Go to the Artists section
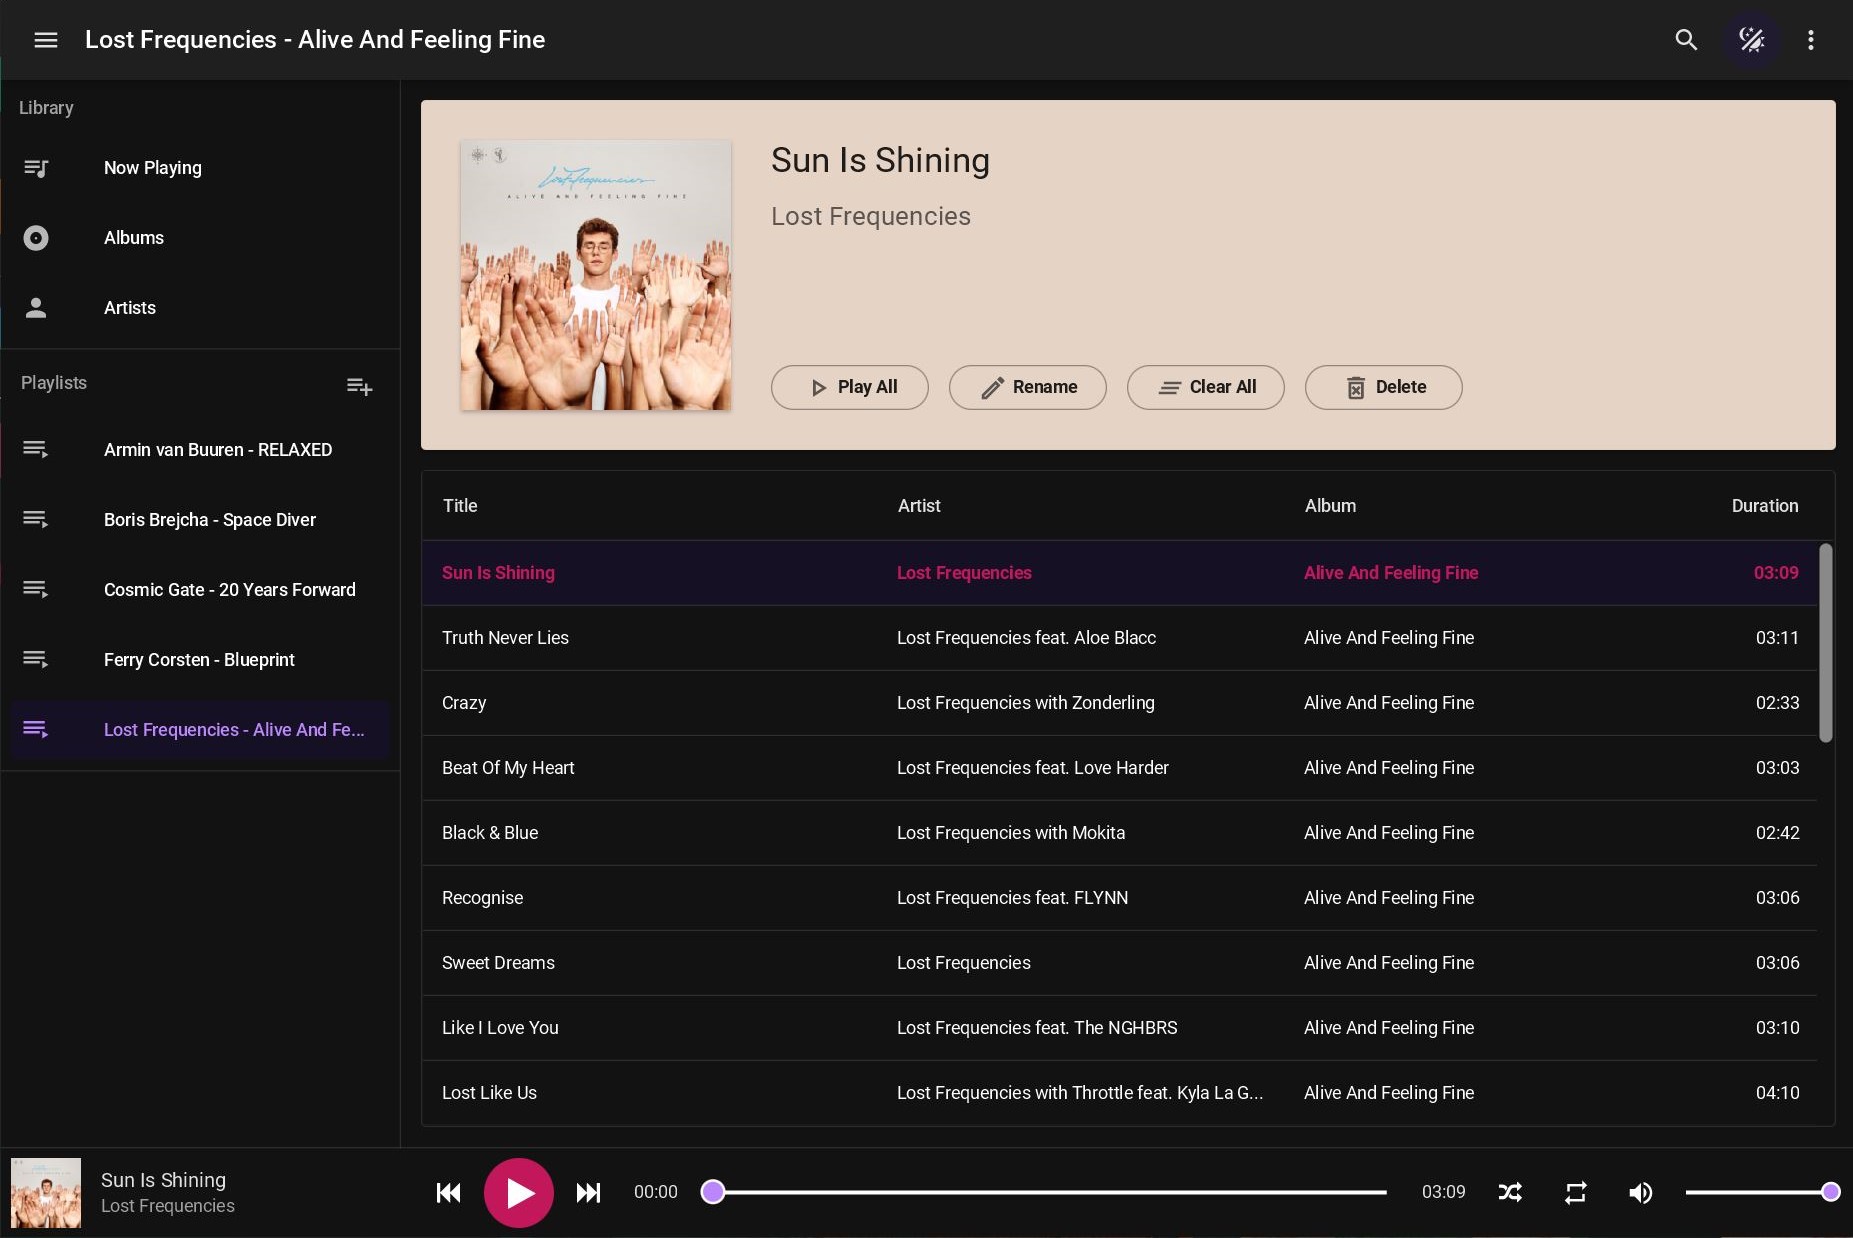This screenshot has height=1238, width=1853. coord(200,308)
